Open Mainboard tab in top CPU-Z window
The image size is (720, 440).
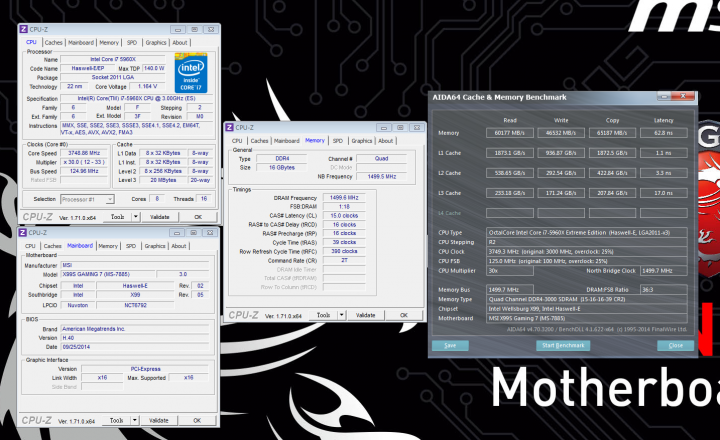point(81,42)
